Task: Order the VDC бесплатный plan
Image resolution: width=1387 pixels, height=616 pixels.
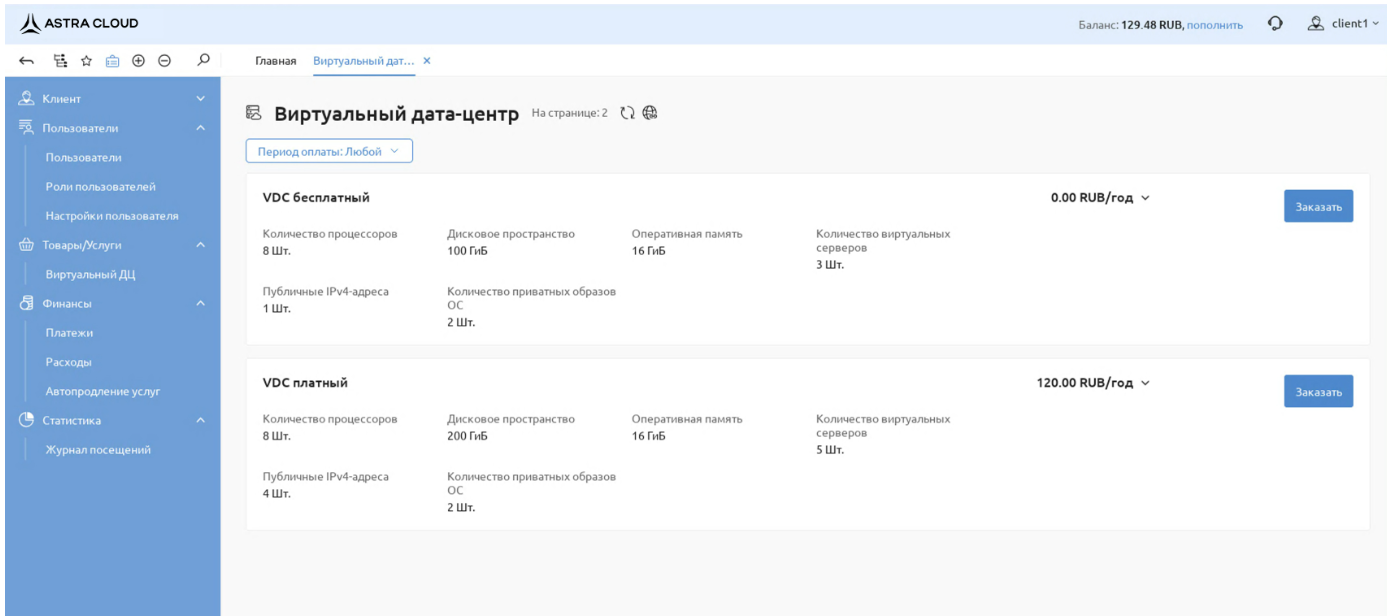Action: click(x=1318, y=206)
